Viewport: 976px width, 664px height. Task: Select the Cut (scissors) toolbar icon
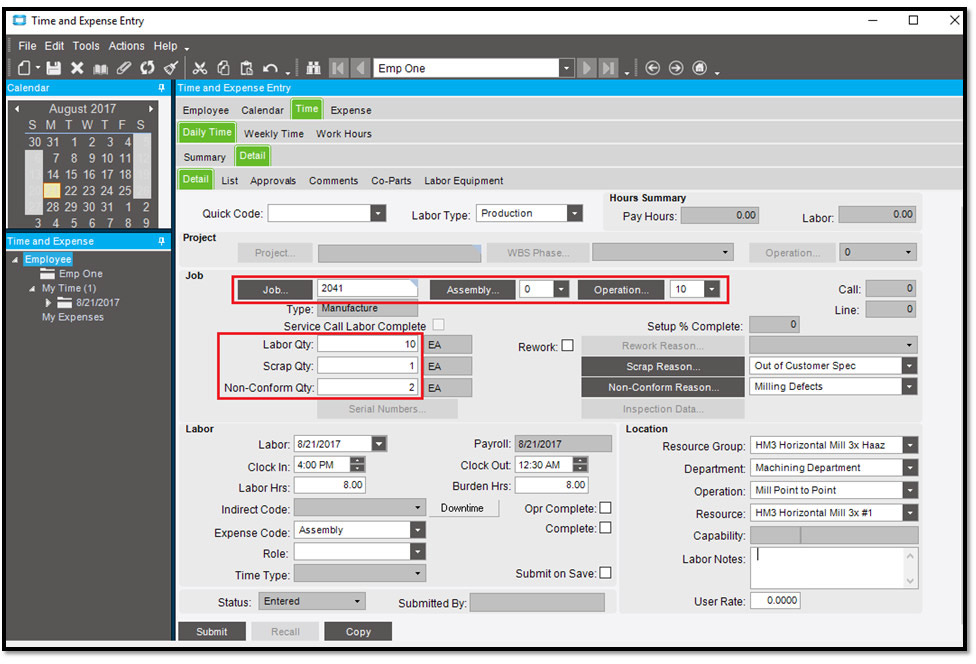pos(202,67)
